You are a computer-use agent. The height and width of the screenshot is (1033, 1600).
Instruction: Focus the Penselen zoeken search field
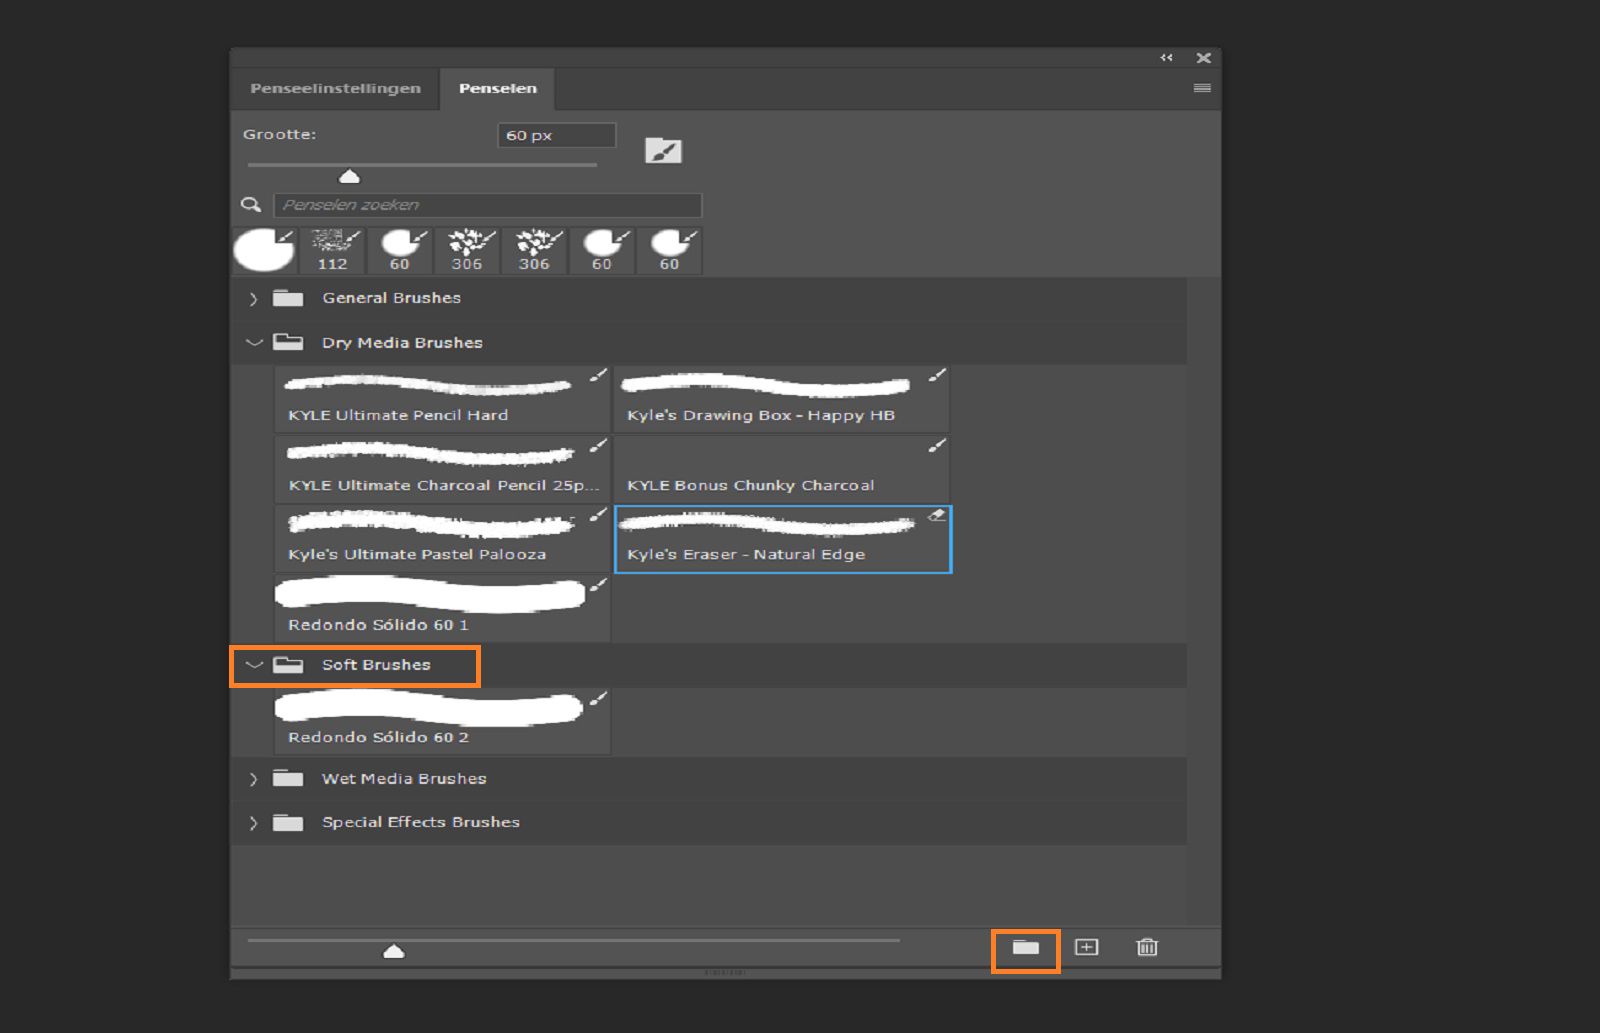coord(488,205)
